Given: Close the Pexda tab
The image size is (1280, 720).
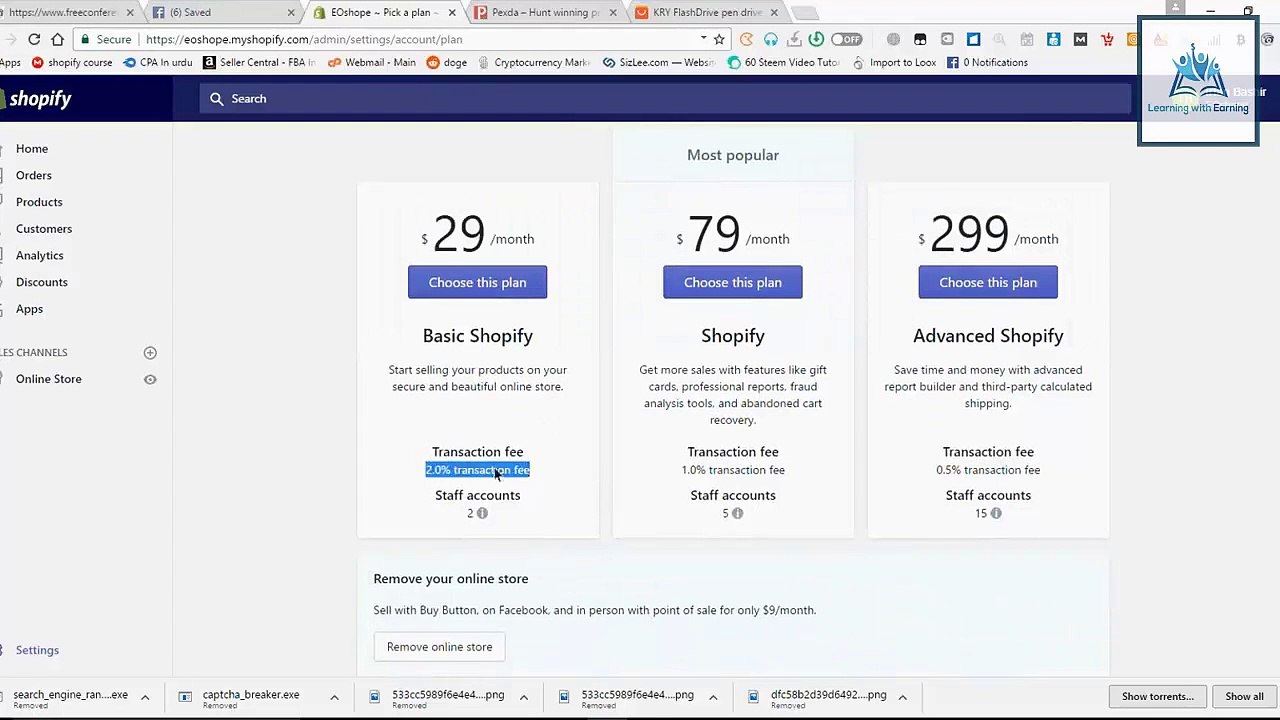Looking at the screenshot, I should [613, 13].
